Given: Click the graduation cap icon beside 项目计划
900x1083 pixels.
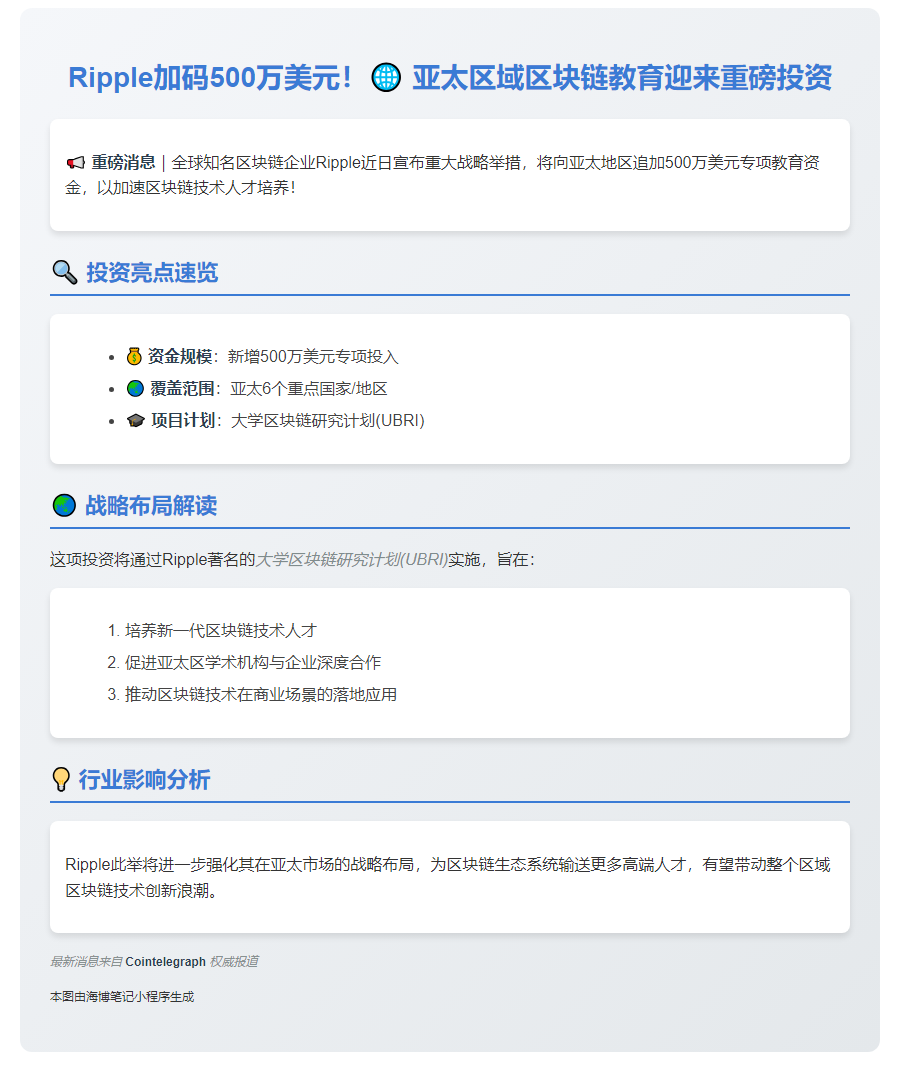Looking at the screenshot, I should coord(135,421).
